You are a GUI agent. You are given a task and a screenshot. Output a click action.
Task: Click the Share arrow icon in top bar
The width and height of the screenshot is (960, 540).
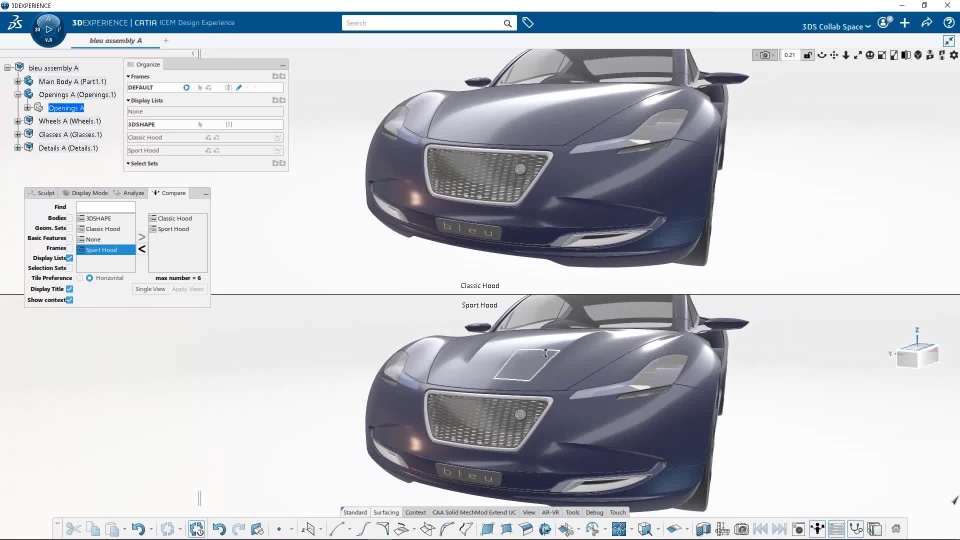[x=926, y=23]
